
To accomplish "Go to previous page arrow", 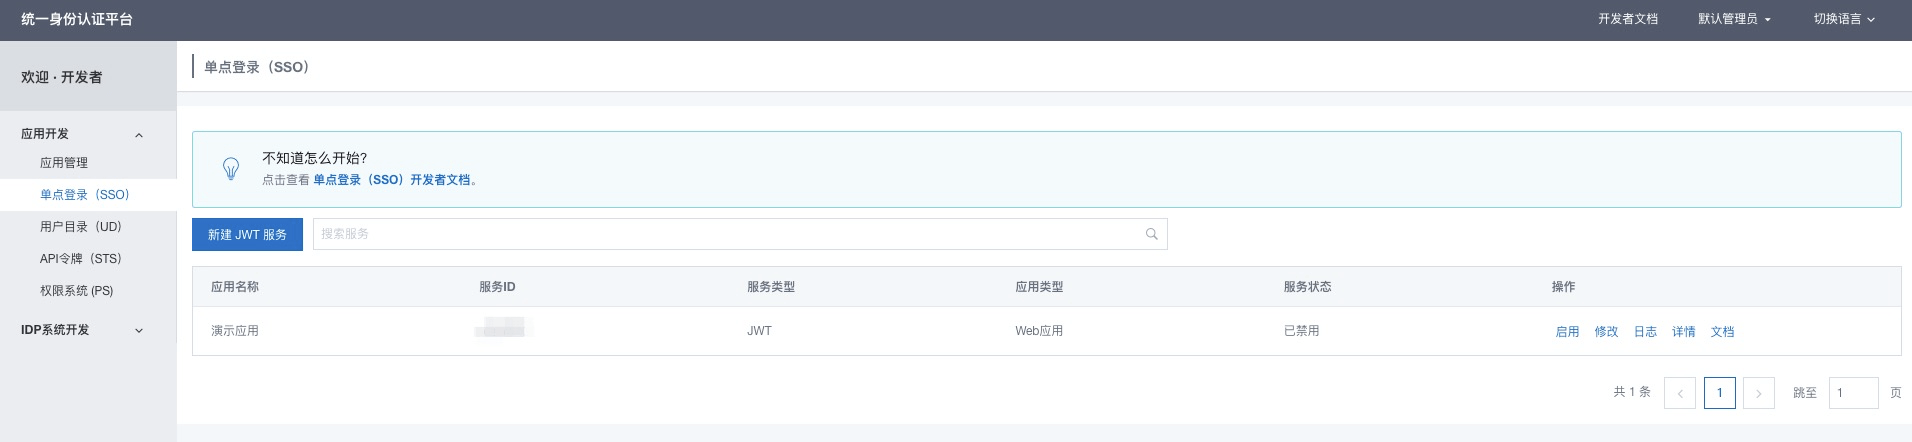I will (1679, 393).
